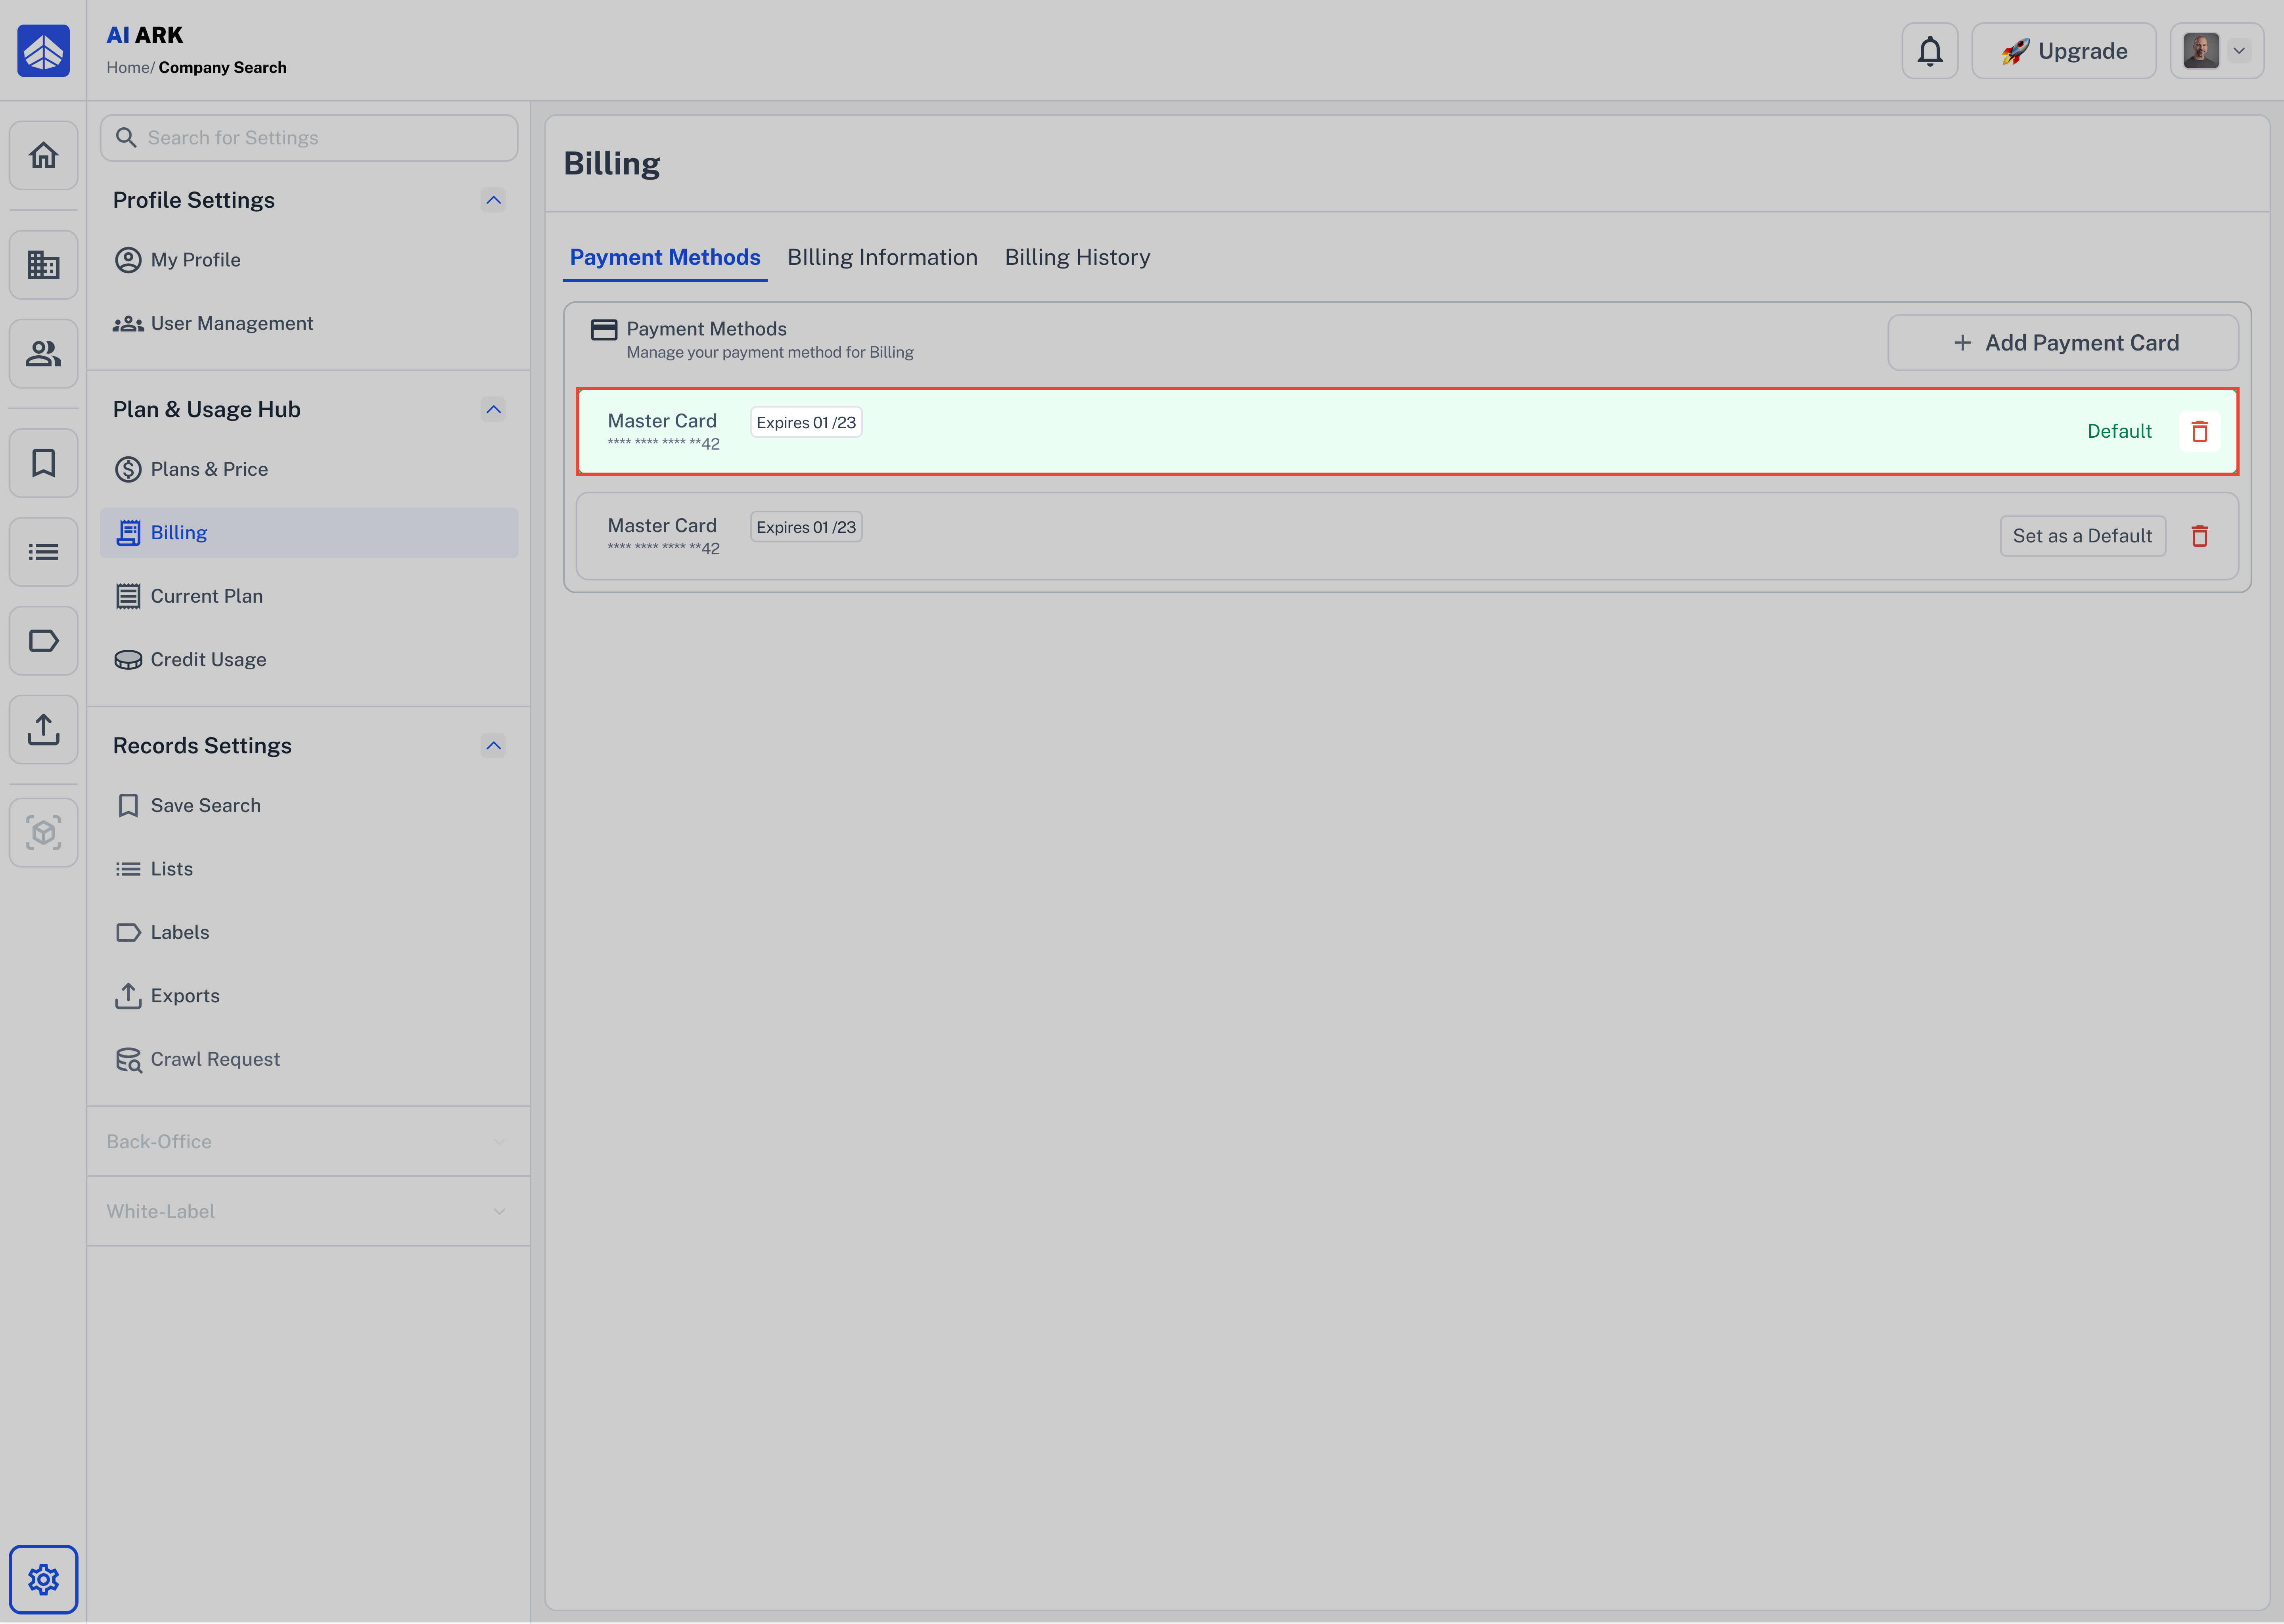
Task: Open Credit Usage
Action: coord(309,660)
